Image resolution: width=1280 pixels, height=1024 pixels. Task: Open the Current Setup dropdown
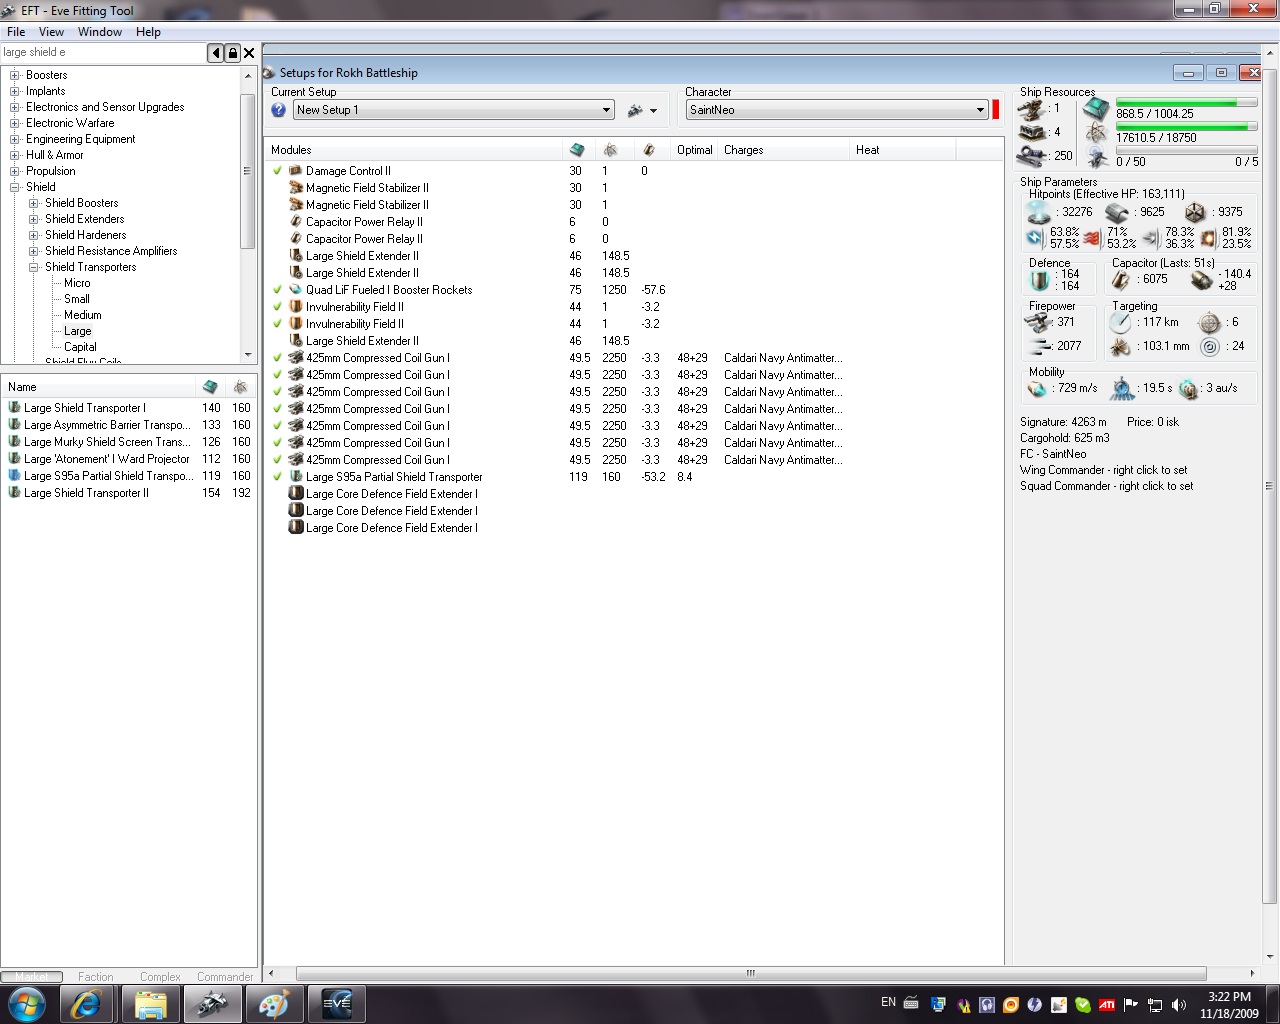pos(606,110)
